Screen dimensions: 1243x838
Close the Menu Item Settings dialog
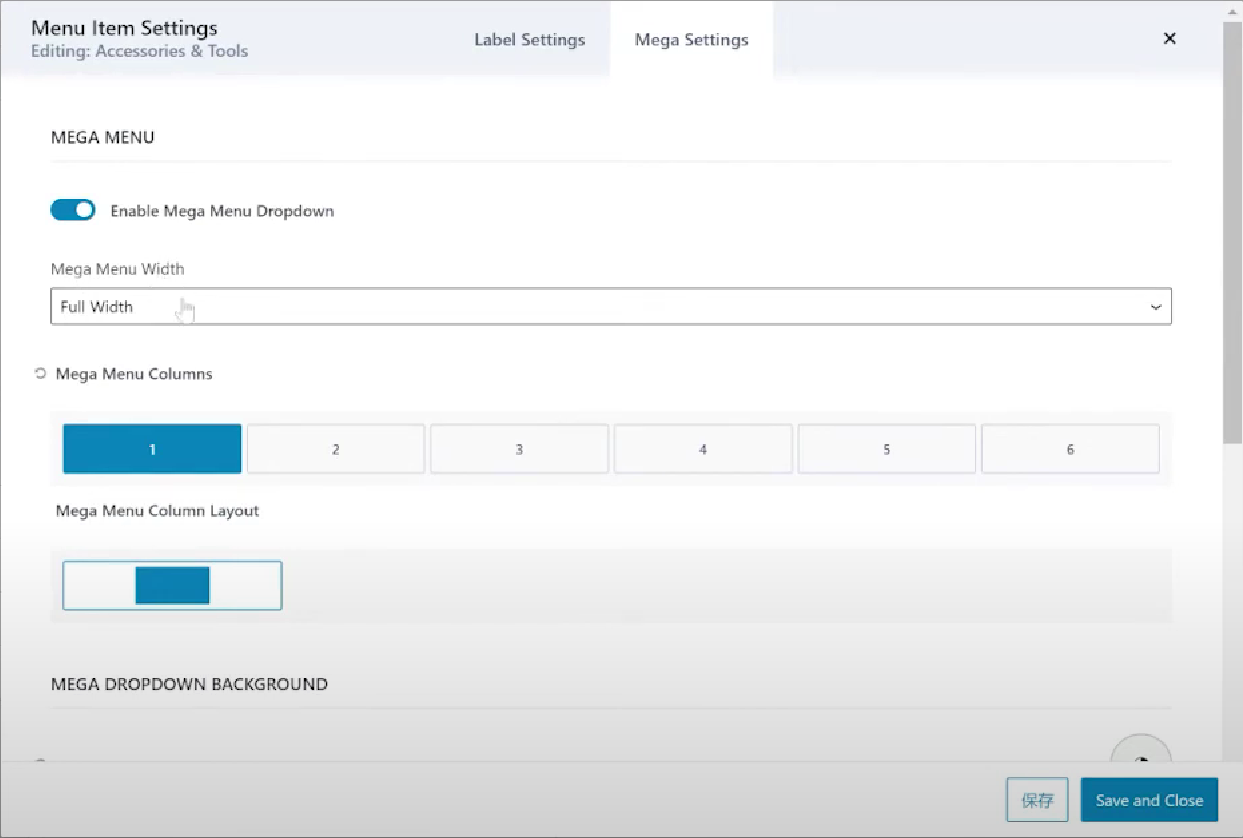pos(1169,39)
